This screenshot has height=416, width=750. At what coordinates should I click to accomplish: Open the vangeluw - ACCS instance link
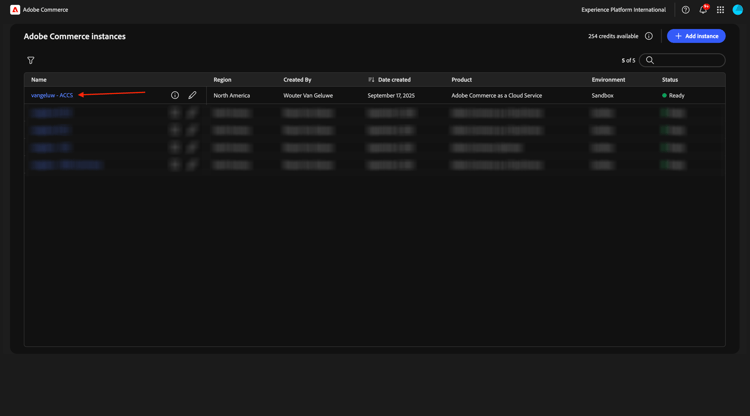pos(52,95)
